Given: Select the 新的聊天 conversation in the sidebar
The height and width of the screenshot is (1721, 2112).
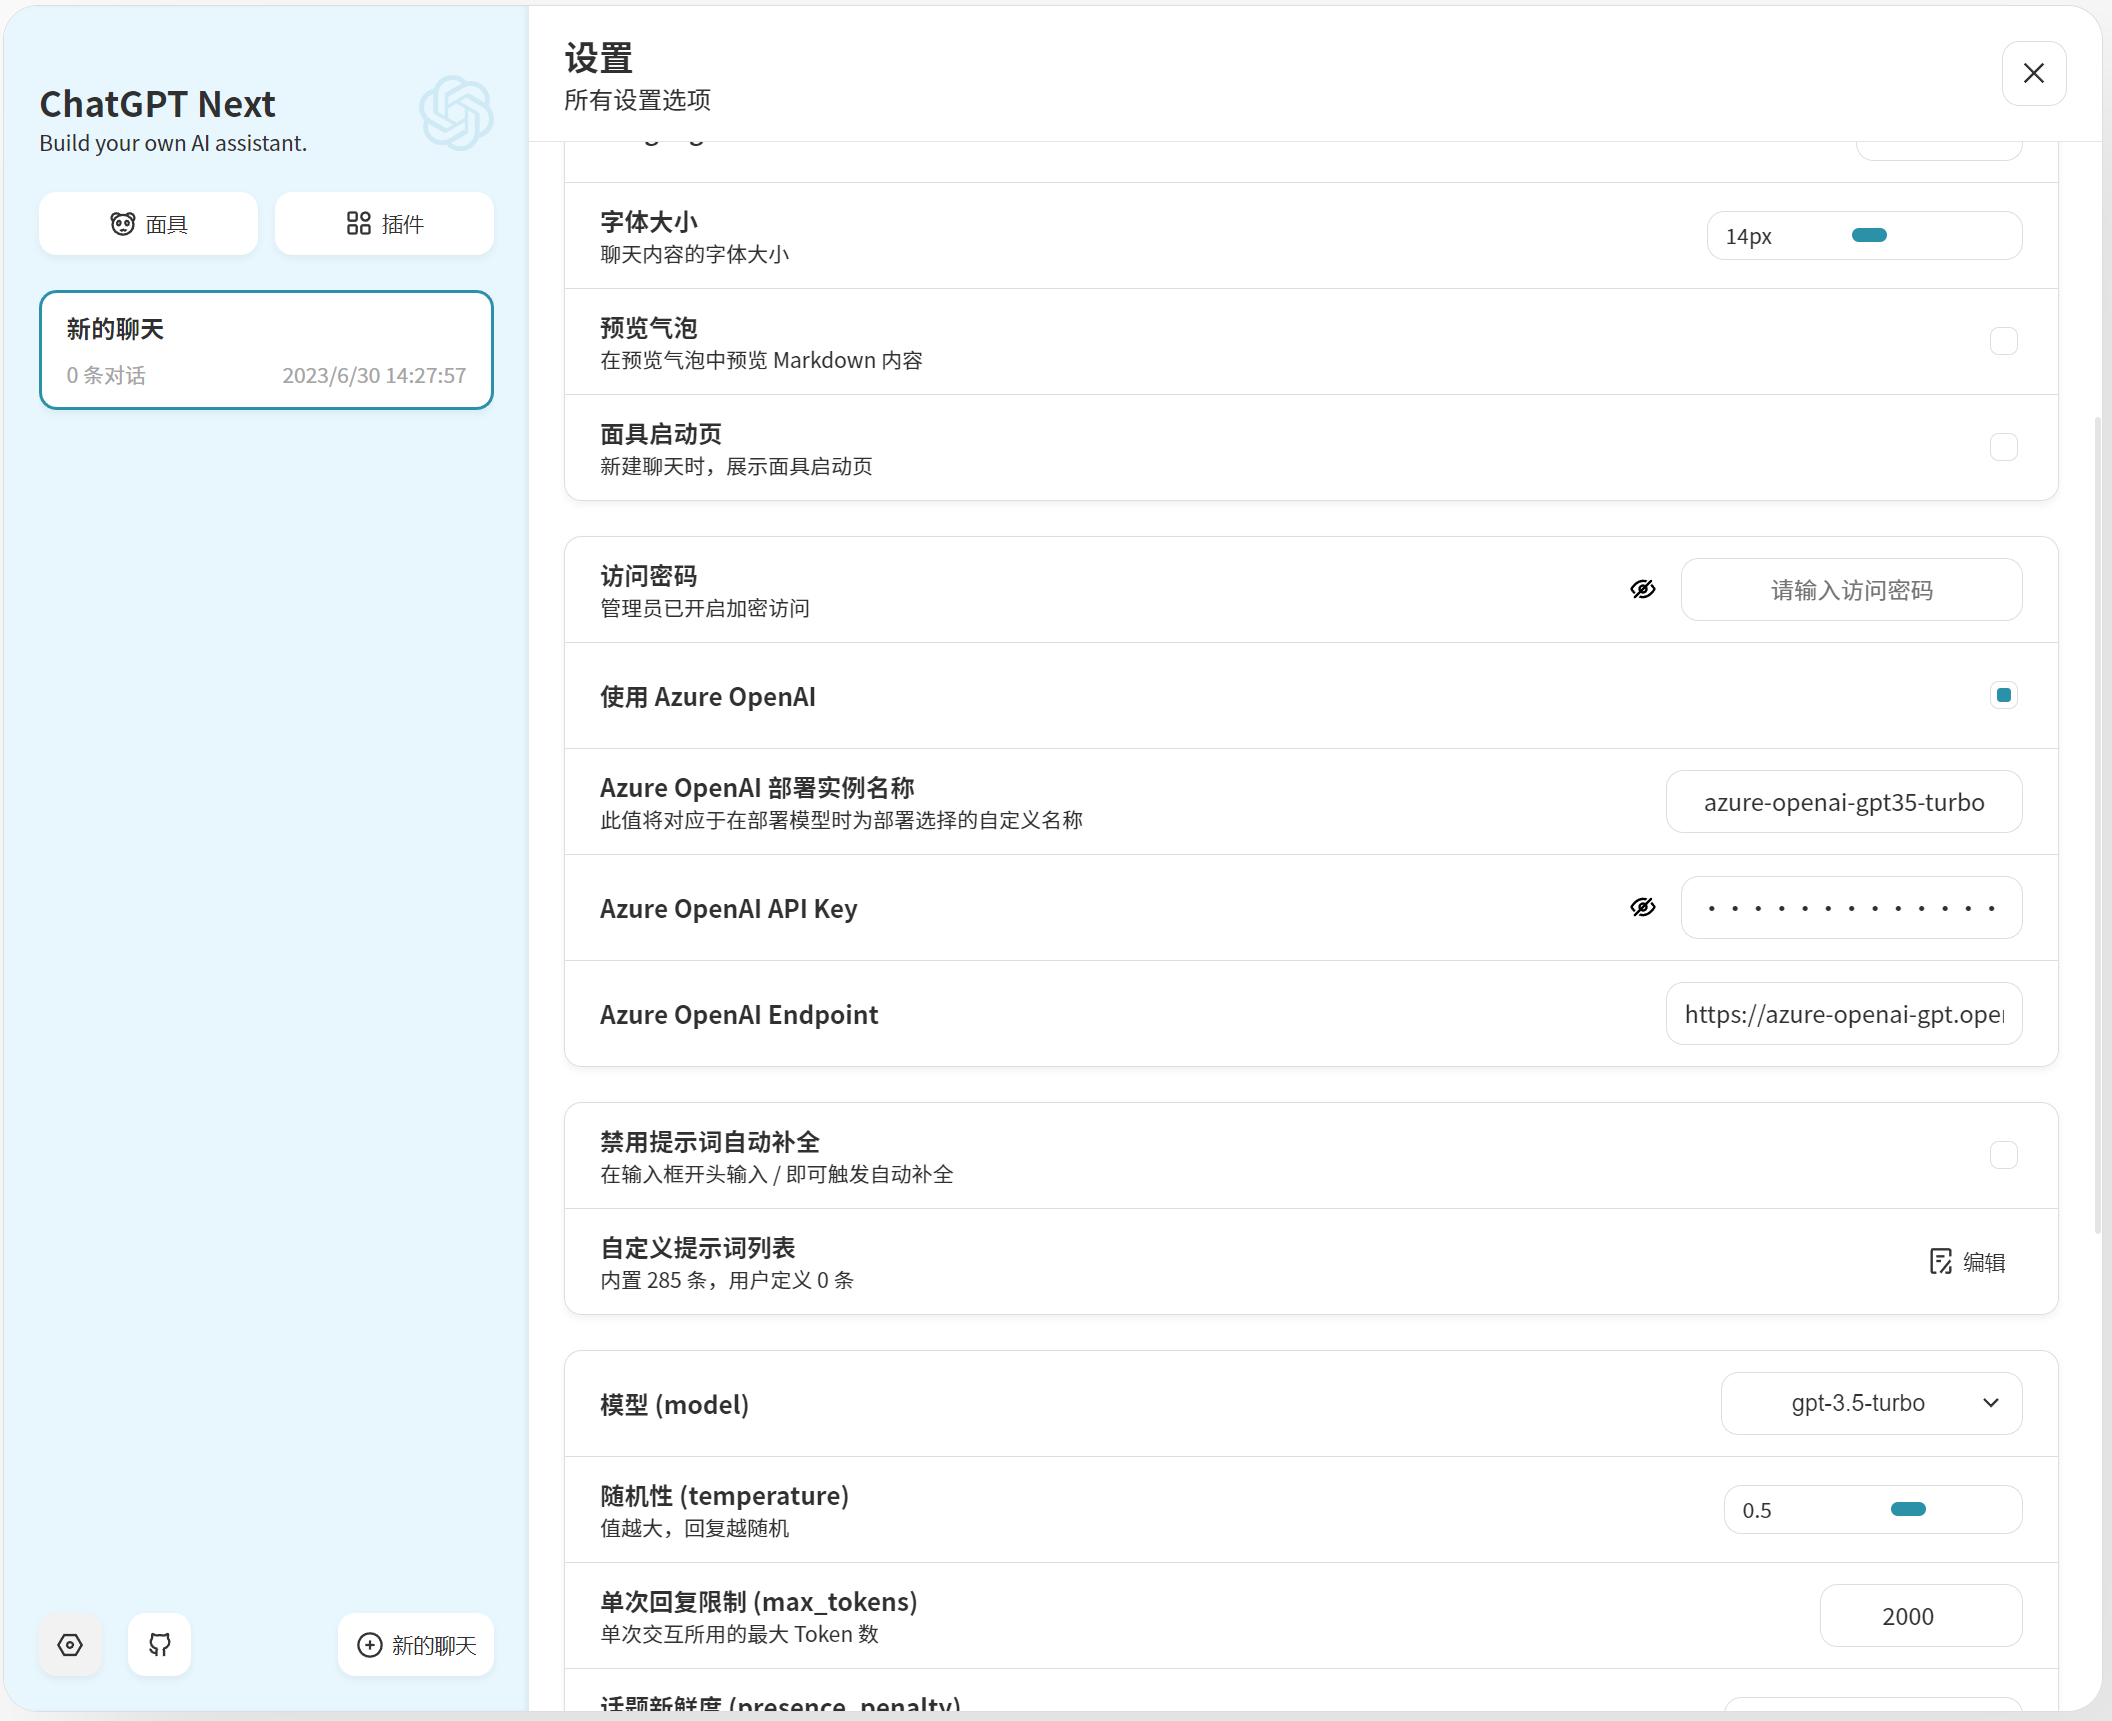Looking at the screenshot, I should pos(266,350).
